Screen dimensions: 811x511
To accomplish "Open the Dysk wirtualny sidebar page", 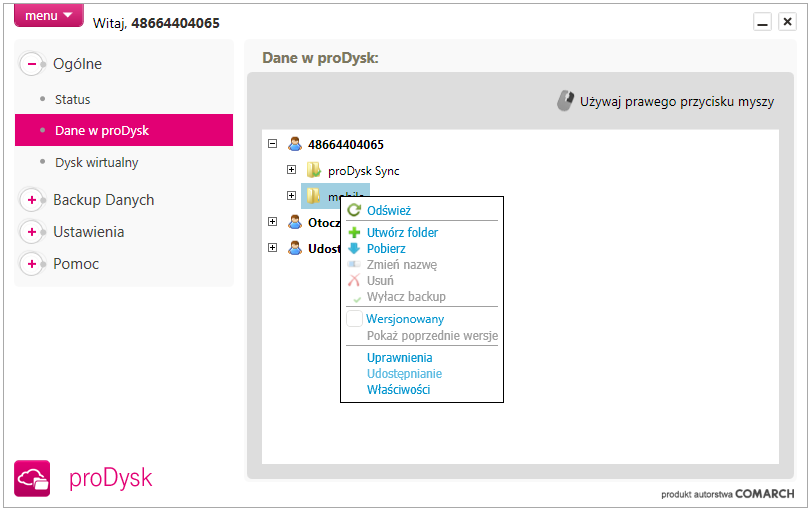I will (96, 162).
